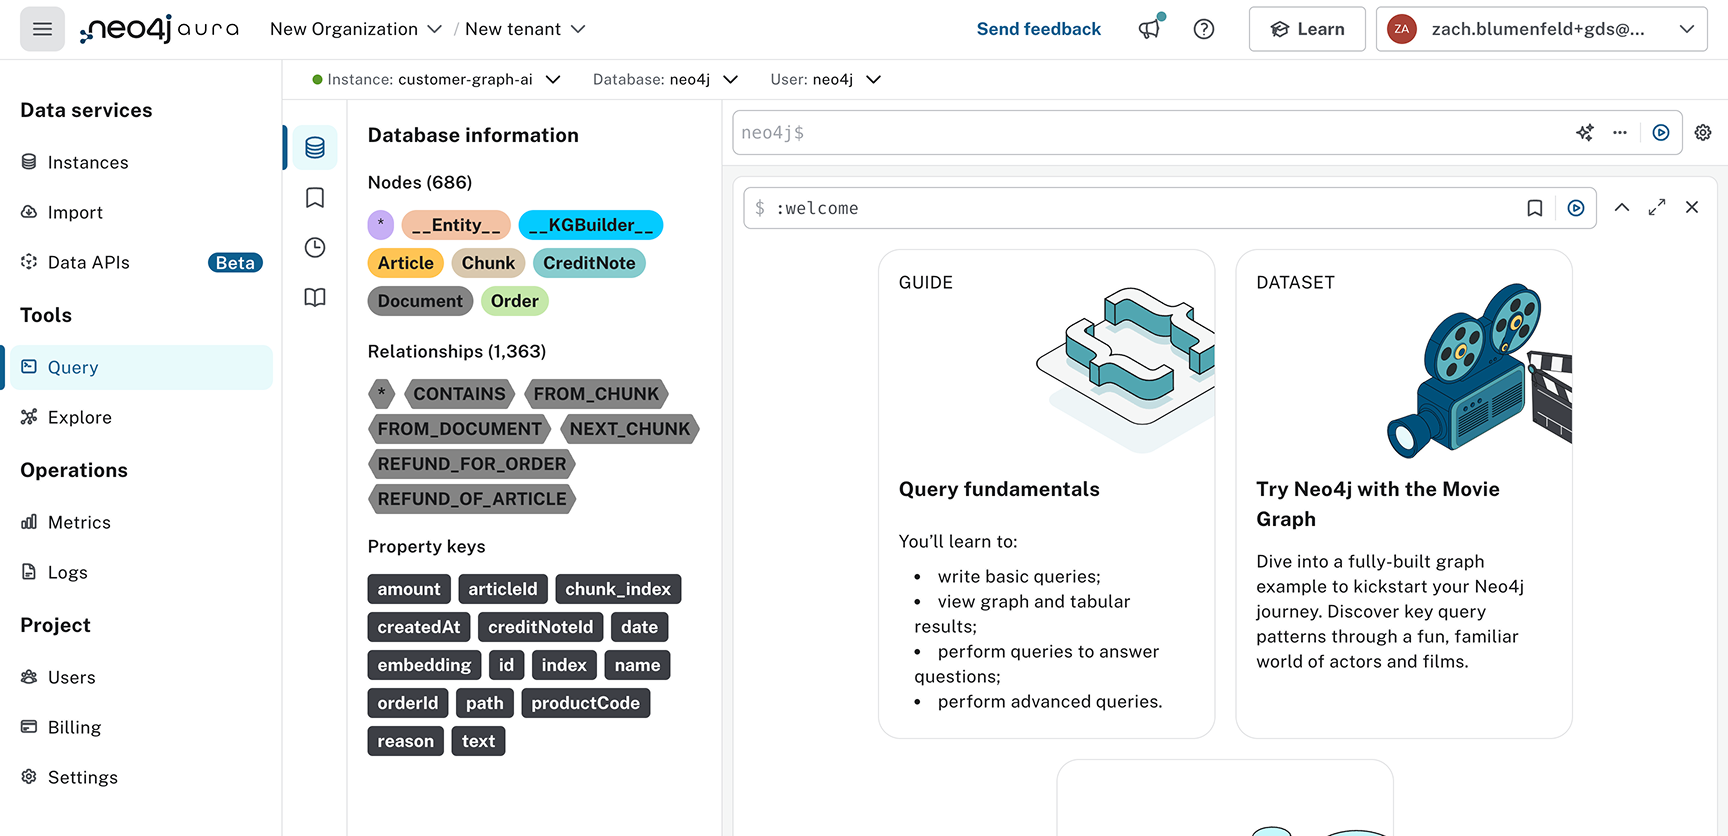The width and height of the screenshot is (1728, 836).
Task: Expand the New Organization dropdown
Action: pyautogui.click(x=356, y=29)
